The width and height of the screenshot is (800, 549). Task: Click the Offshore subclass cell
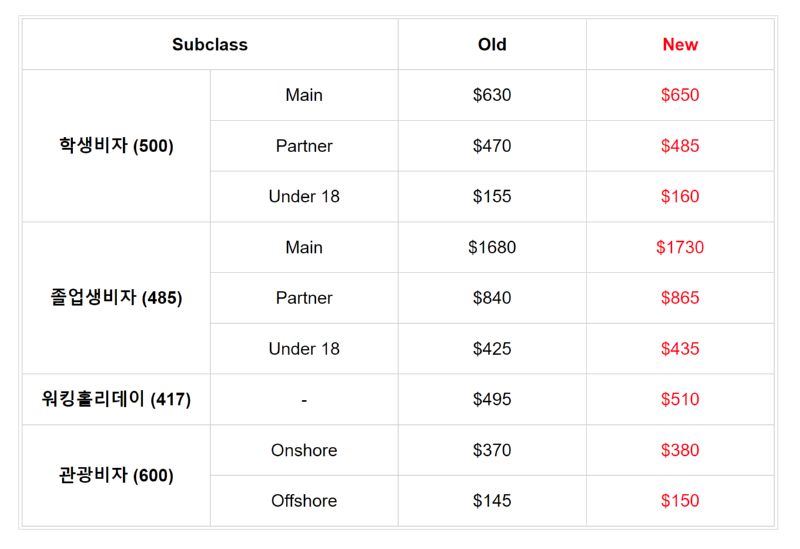pyautogui.click(x=304, y=501)
